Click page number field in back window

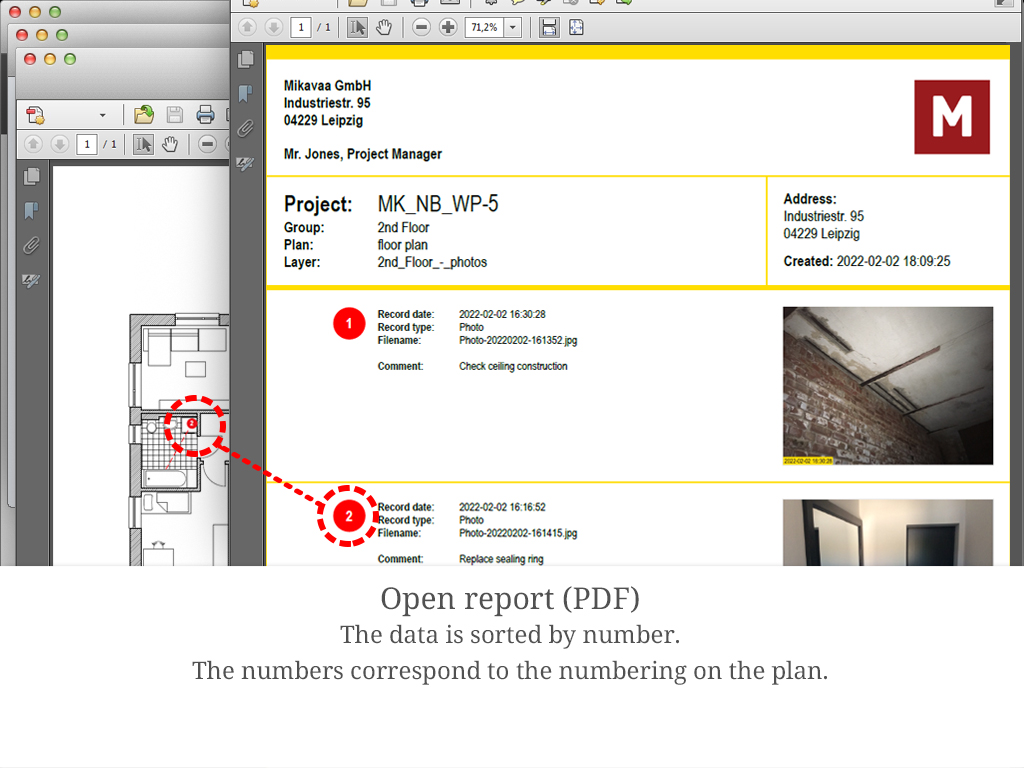87,144
